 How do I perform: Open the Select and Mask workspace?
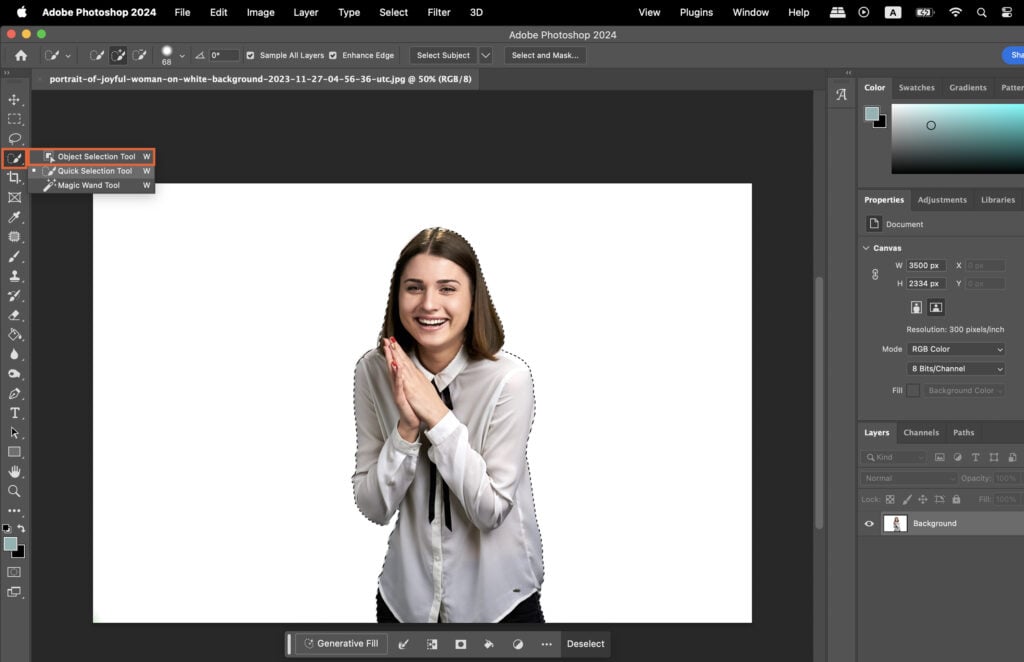544,55
